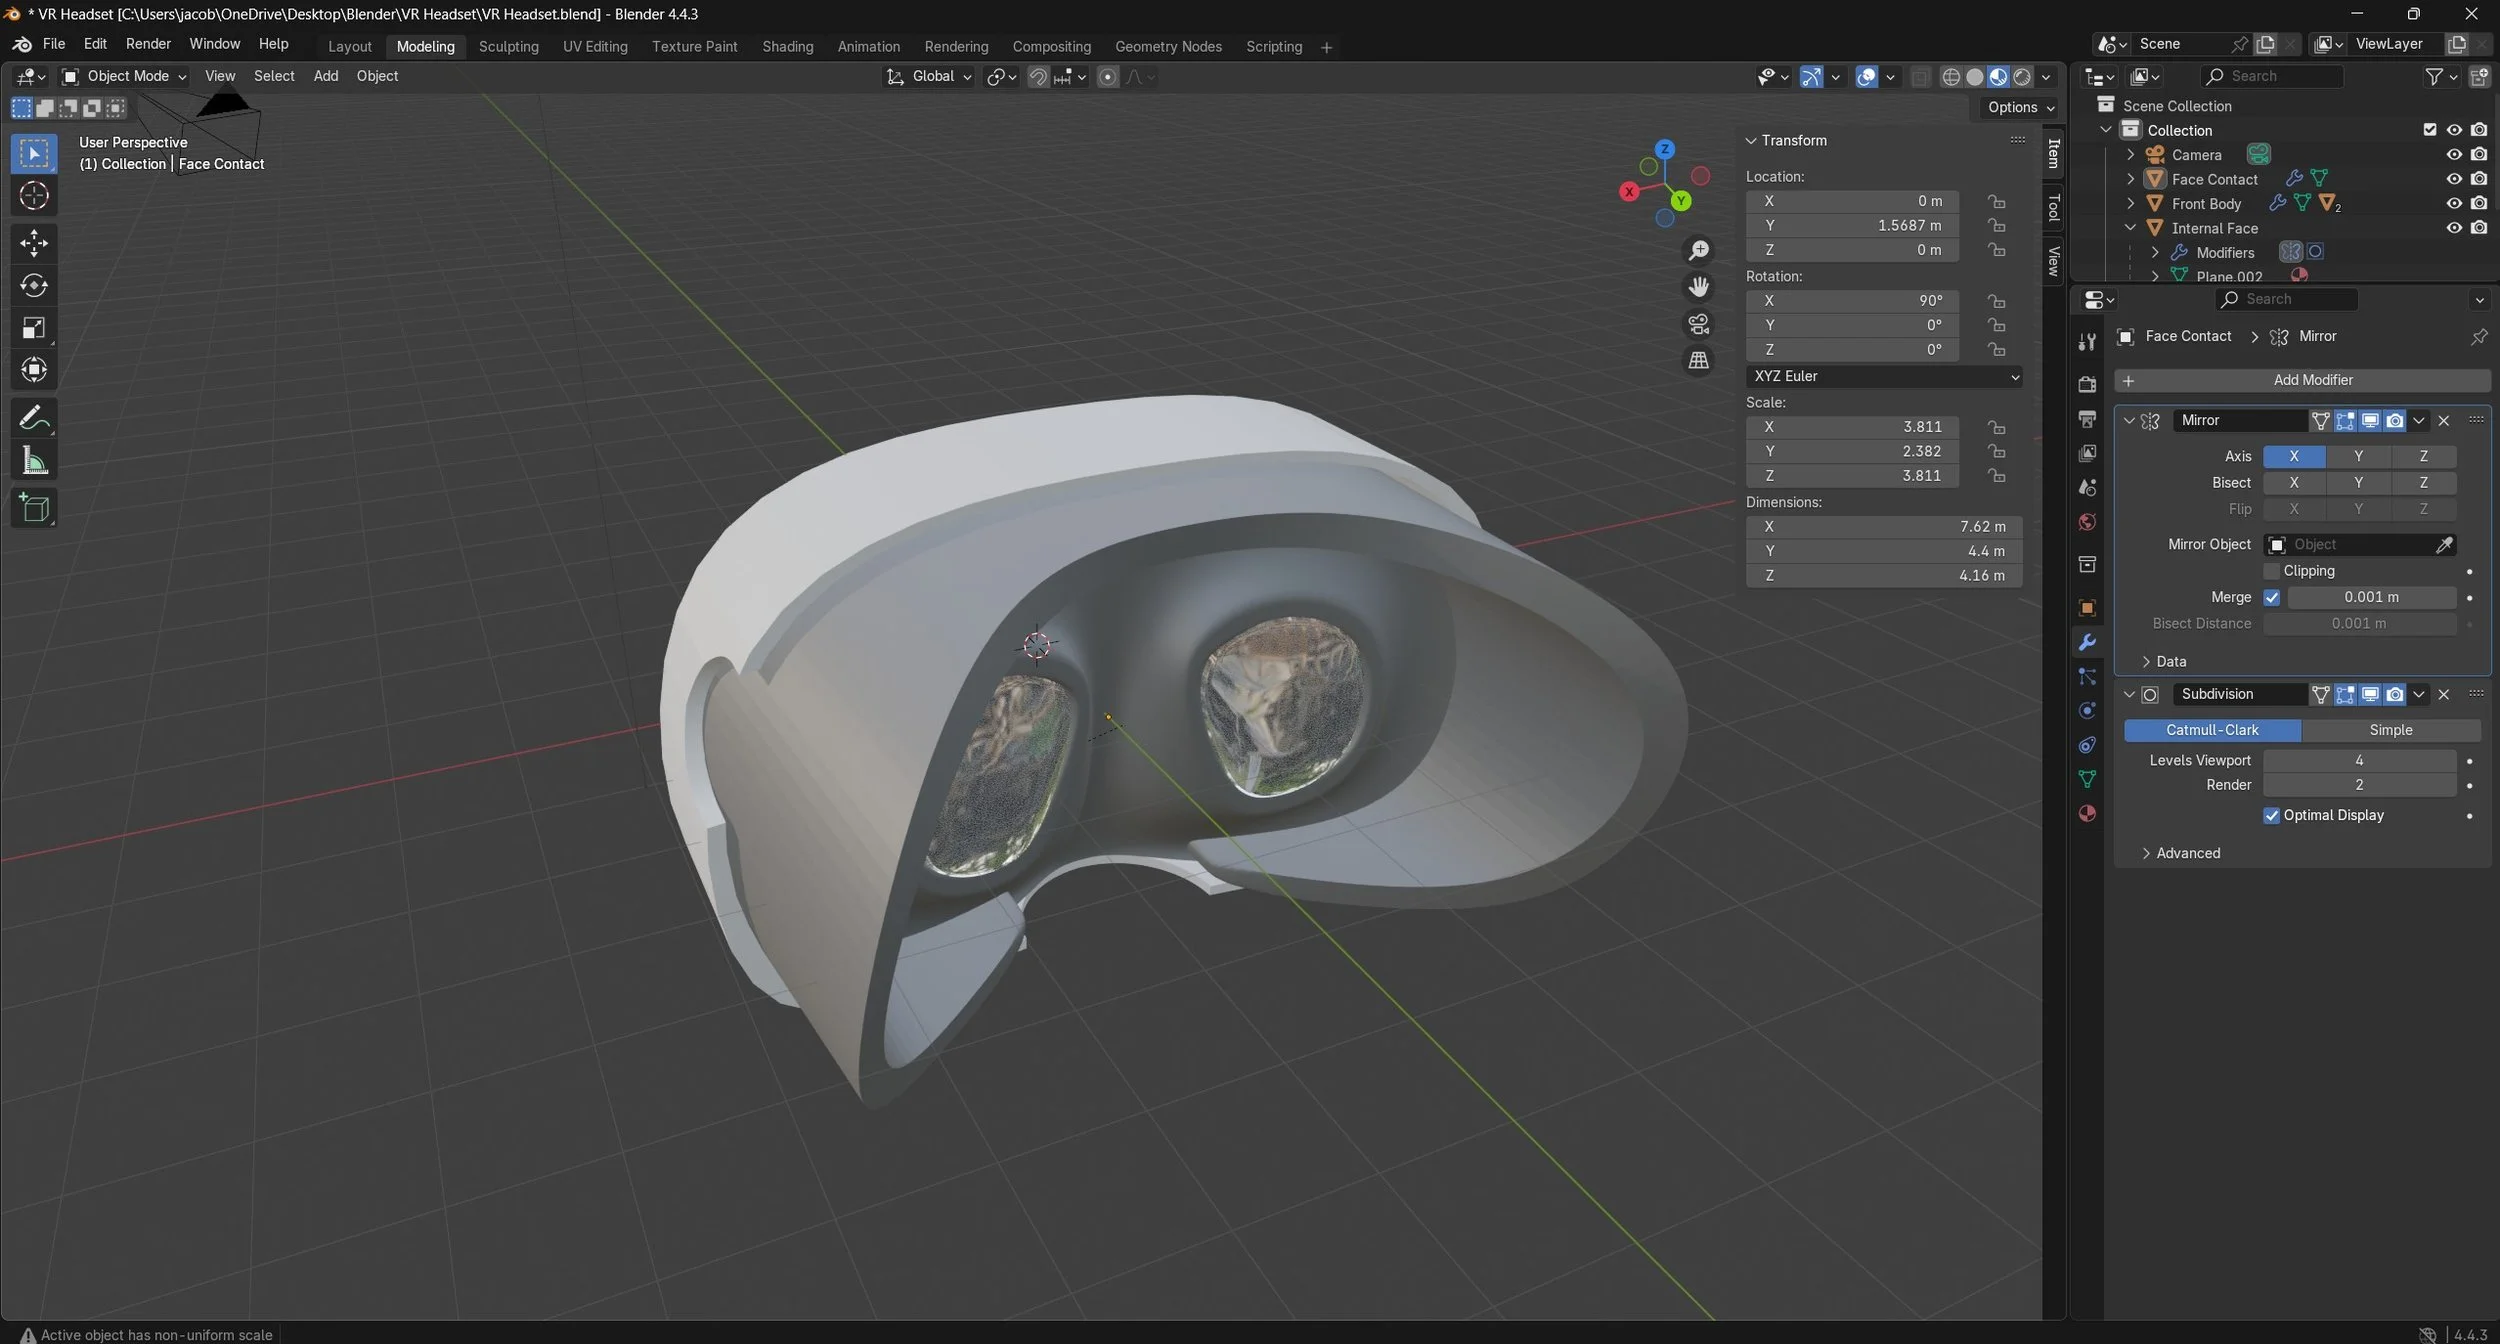Switch to the Sculpting workspace tab
The image size is (2500, 1344).
pyautogui.click(x=508, y=46)
